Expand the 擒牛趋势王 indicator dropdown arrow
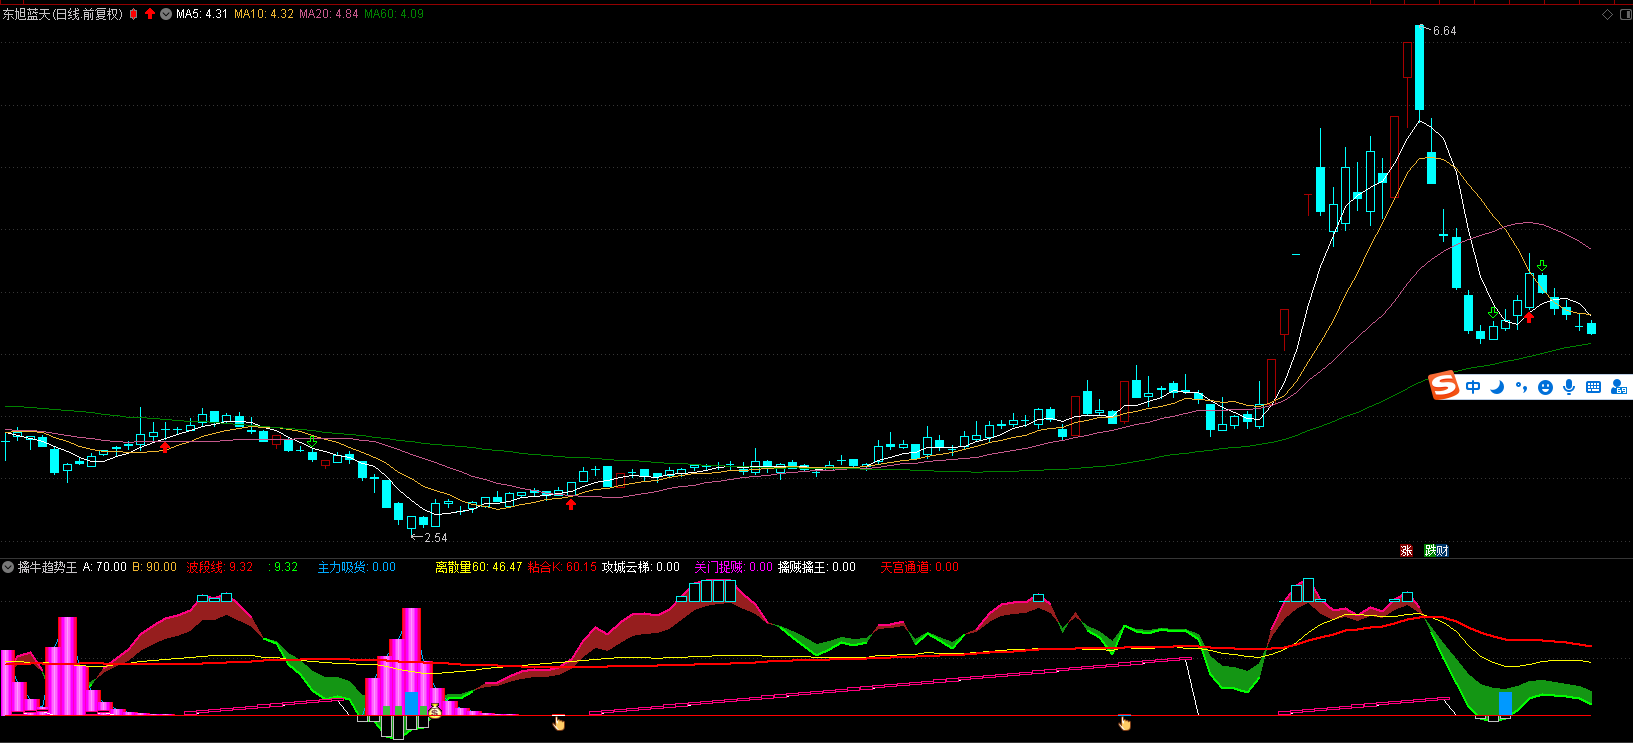Image resolution: width=1633 pixels, height=743 pixels. coord(8,567)
